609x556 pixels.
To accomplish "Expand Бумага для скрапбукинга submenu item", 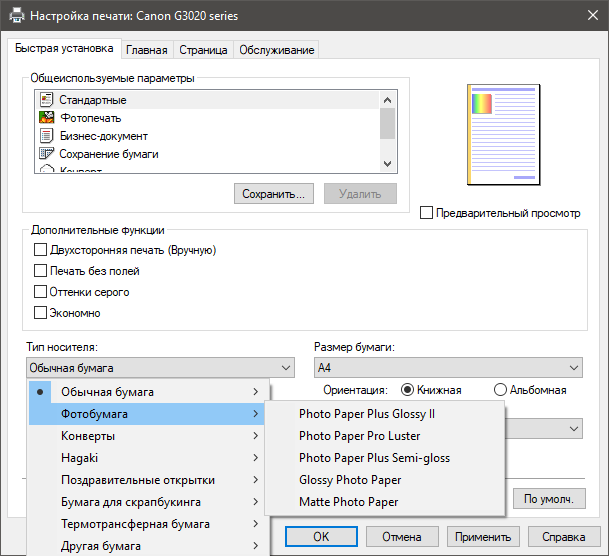I will (146, 502).
